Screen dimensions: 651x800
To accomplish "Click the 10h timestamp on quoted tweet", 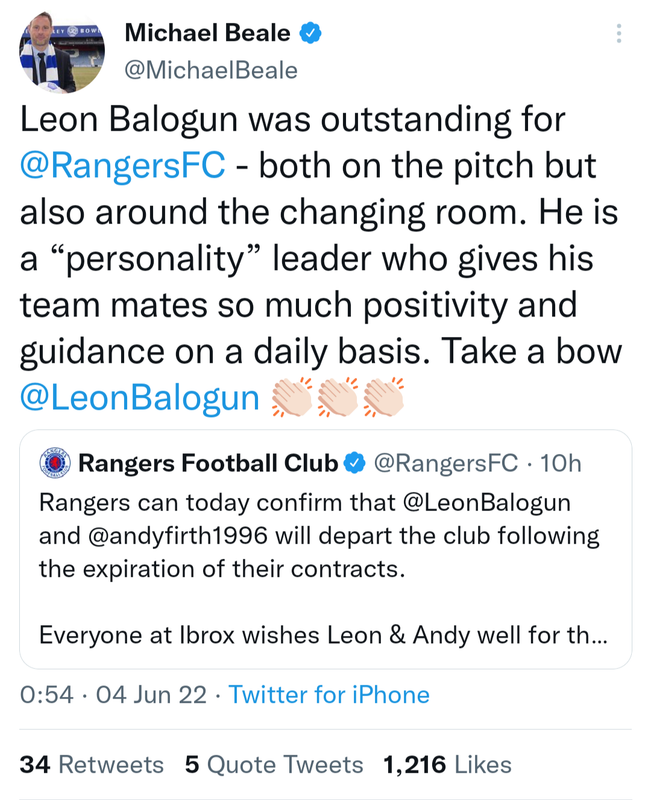I will click(560, 463).
